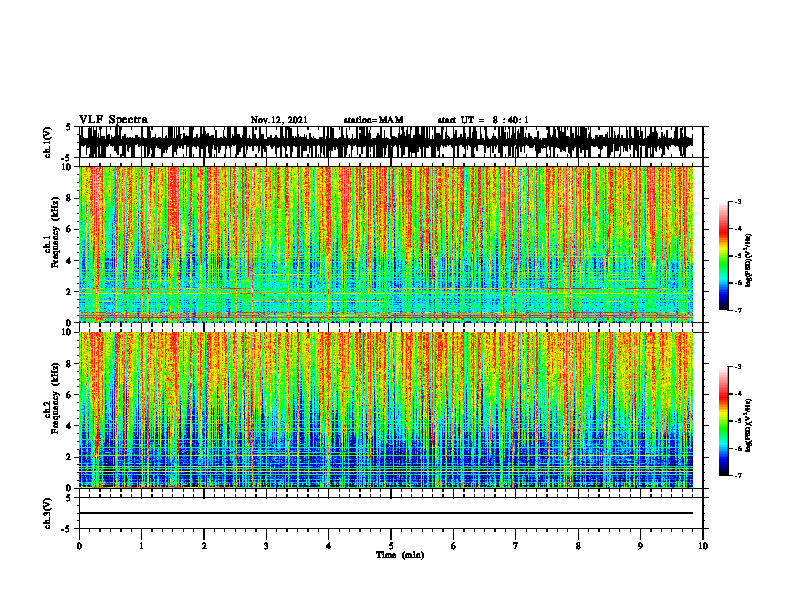Click time axis tick label "0"

coord(79,546)
